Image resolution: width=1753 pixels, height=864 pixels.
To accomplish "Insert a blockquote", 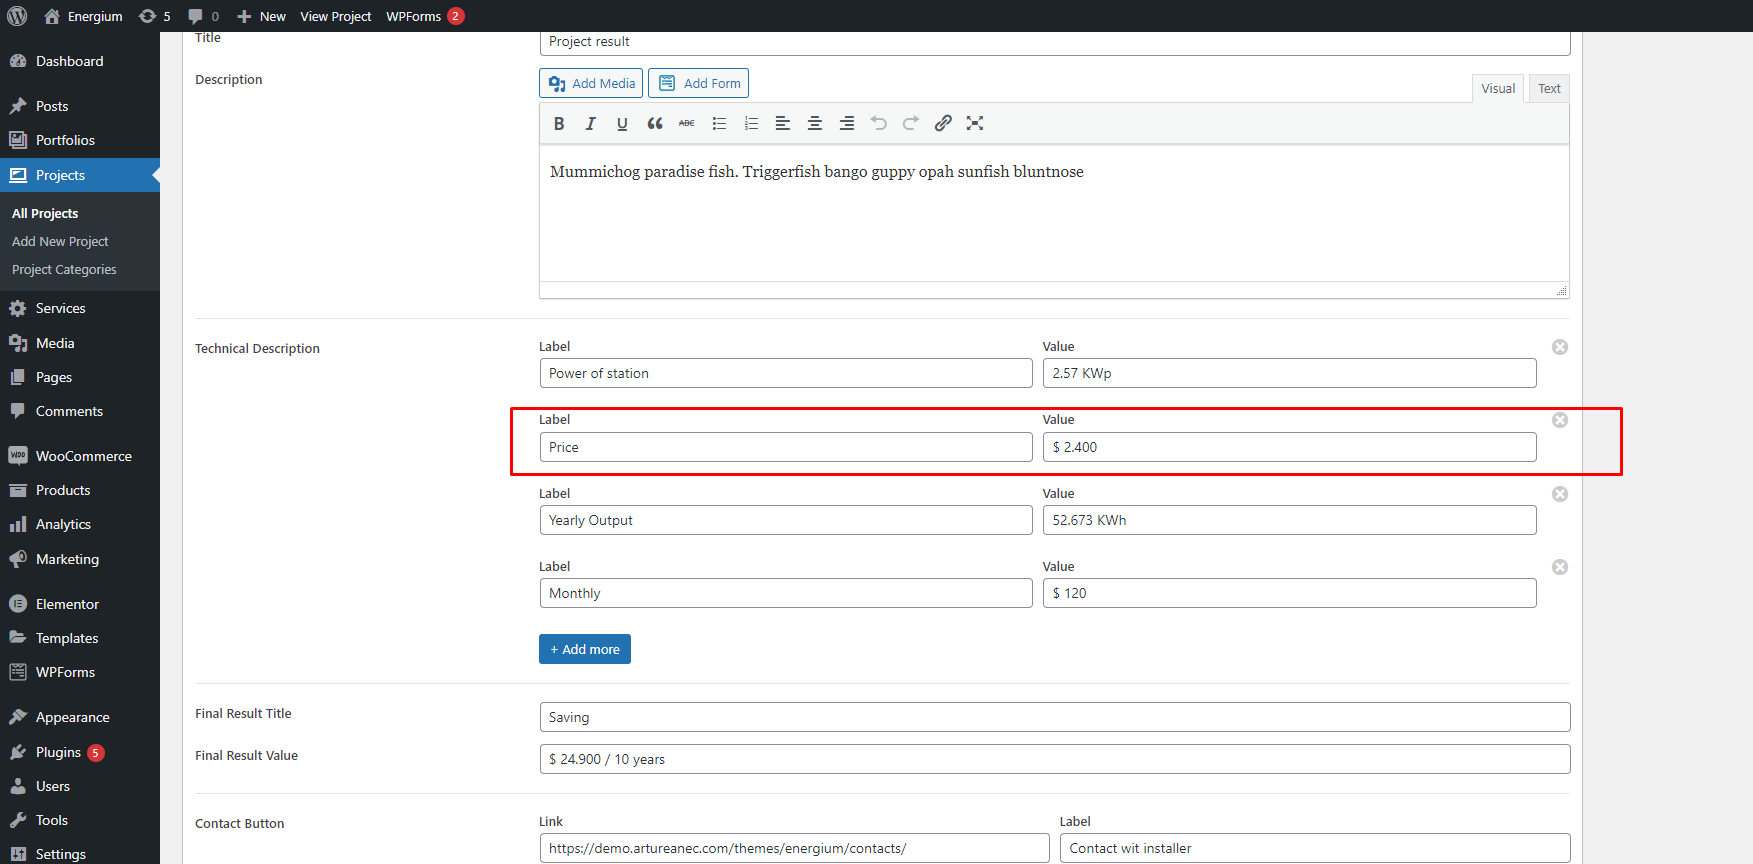I will point(654,123).
